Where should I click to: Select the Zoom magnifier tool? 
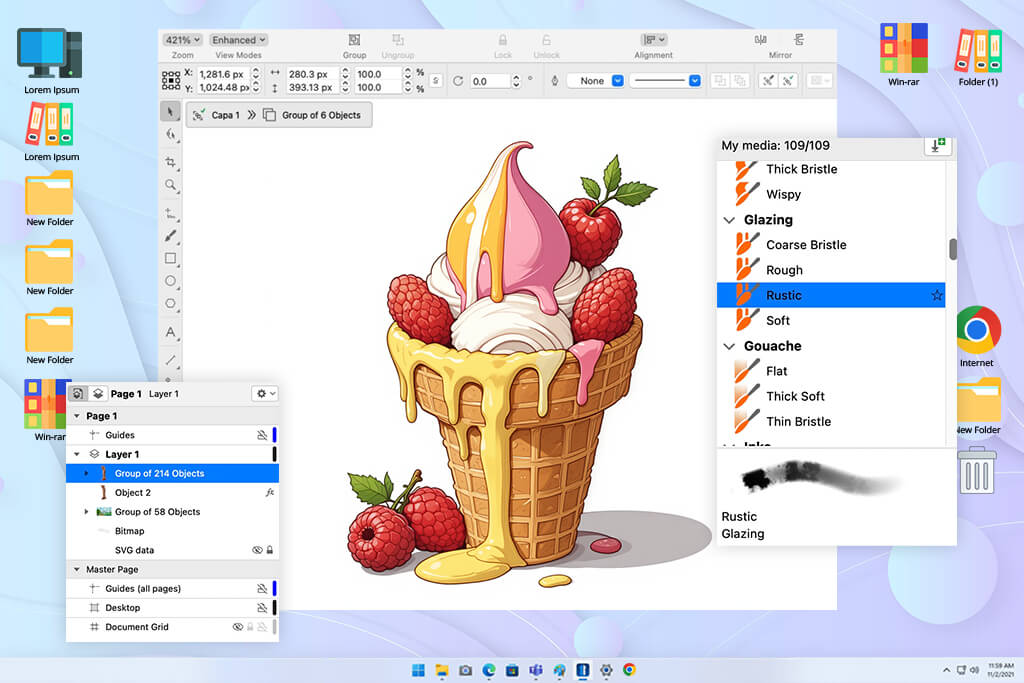[170, 185]
